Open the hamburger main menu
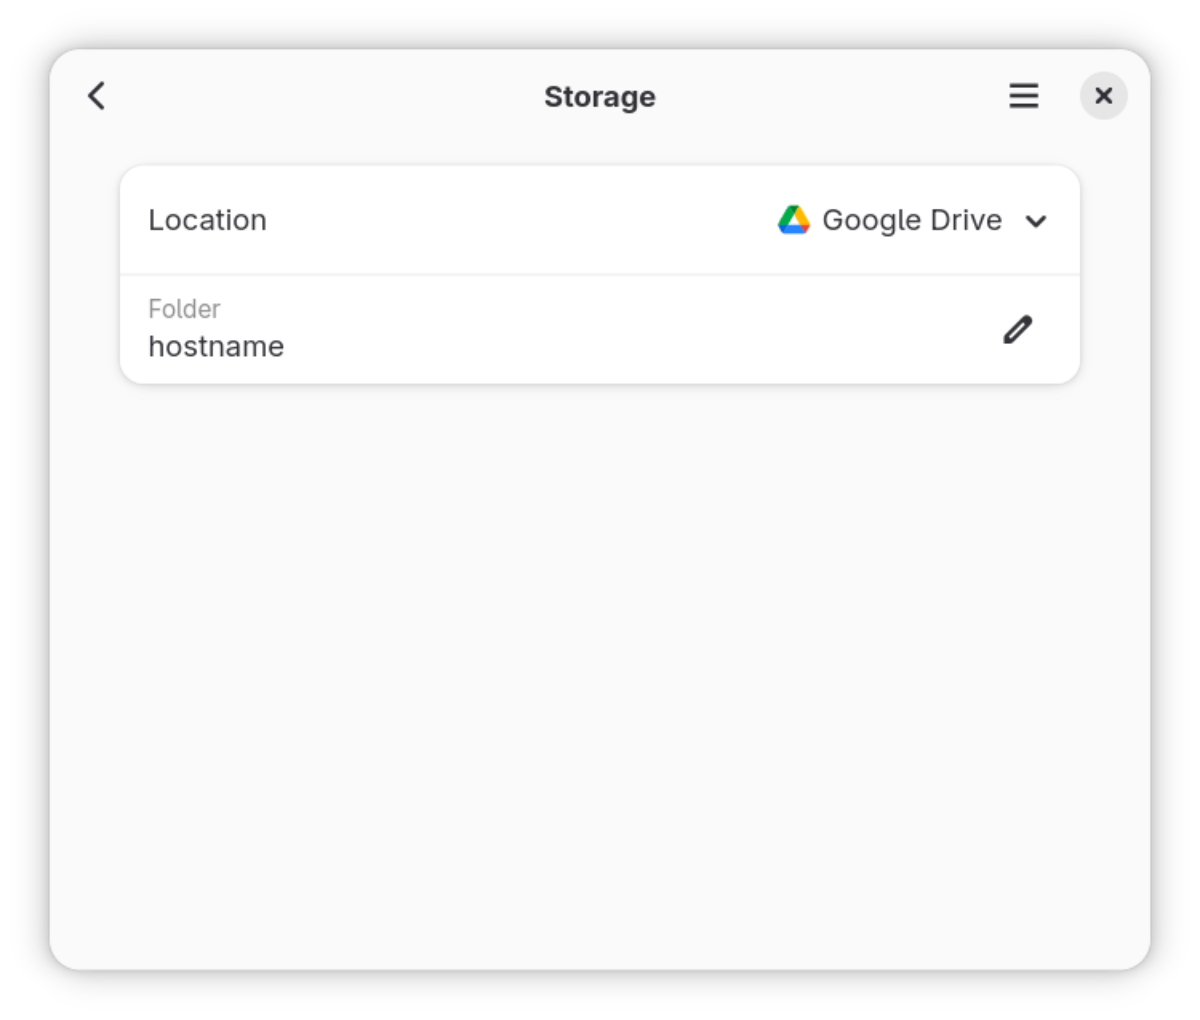 (1023, 96)
